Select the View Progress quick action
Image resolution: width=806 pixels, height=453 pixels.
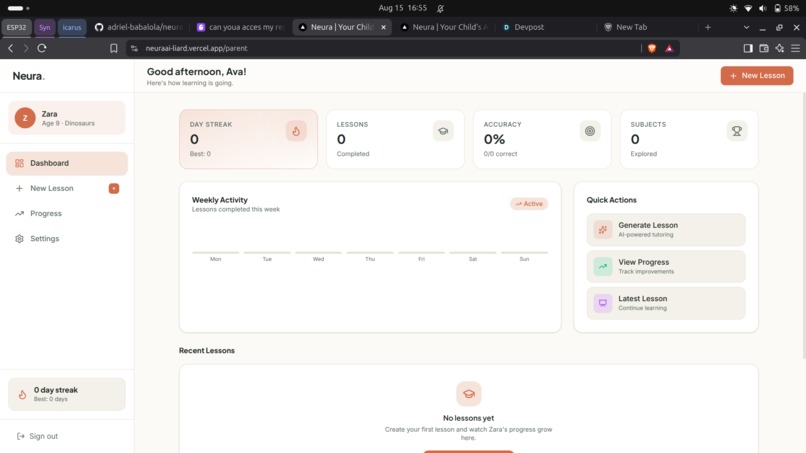coord(666,266)
